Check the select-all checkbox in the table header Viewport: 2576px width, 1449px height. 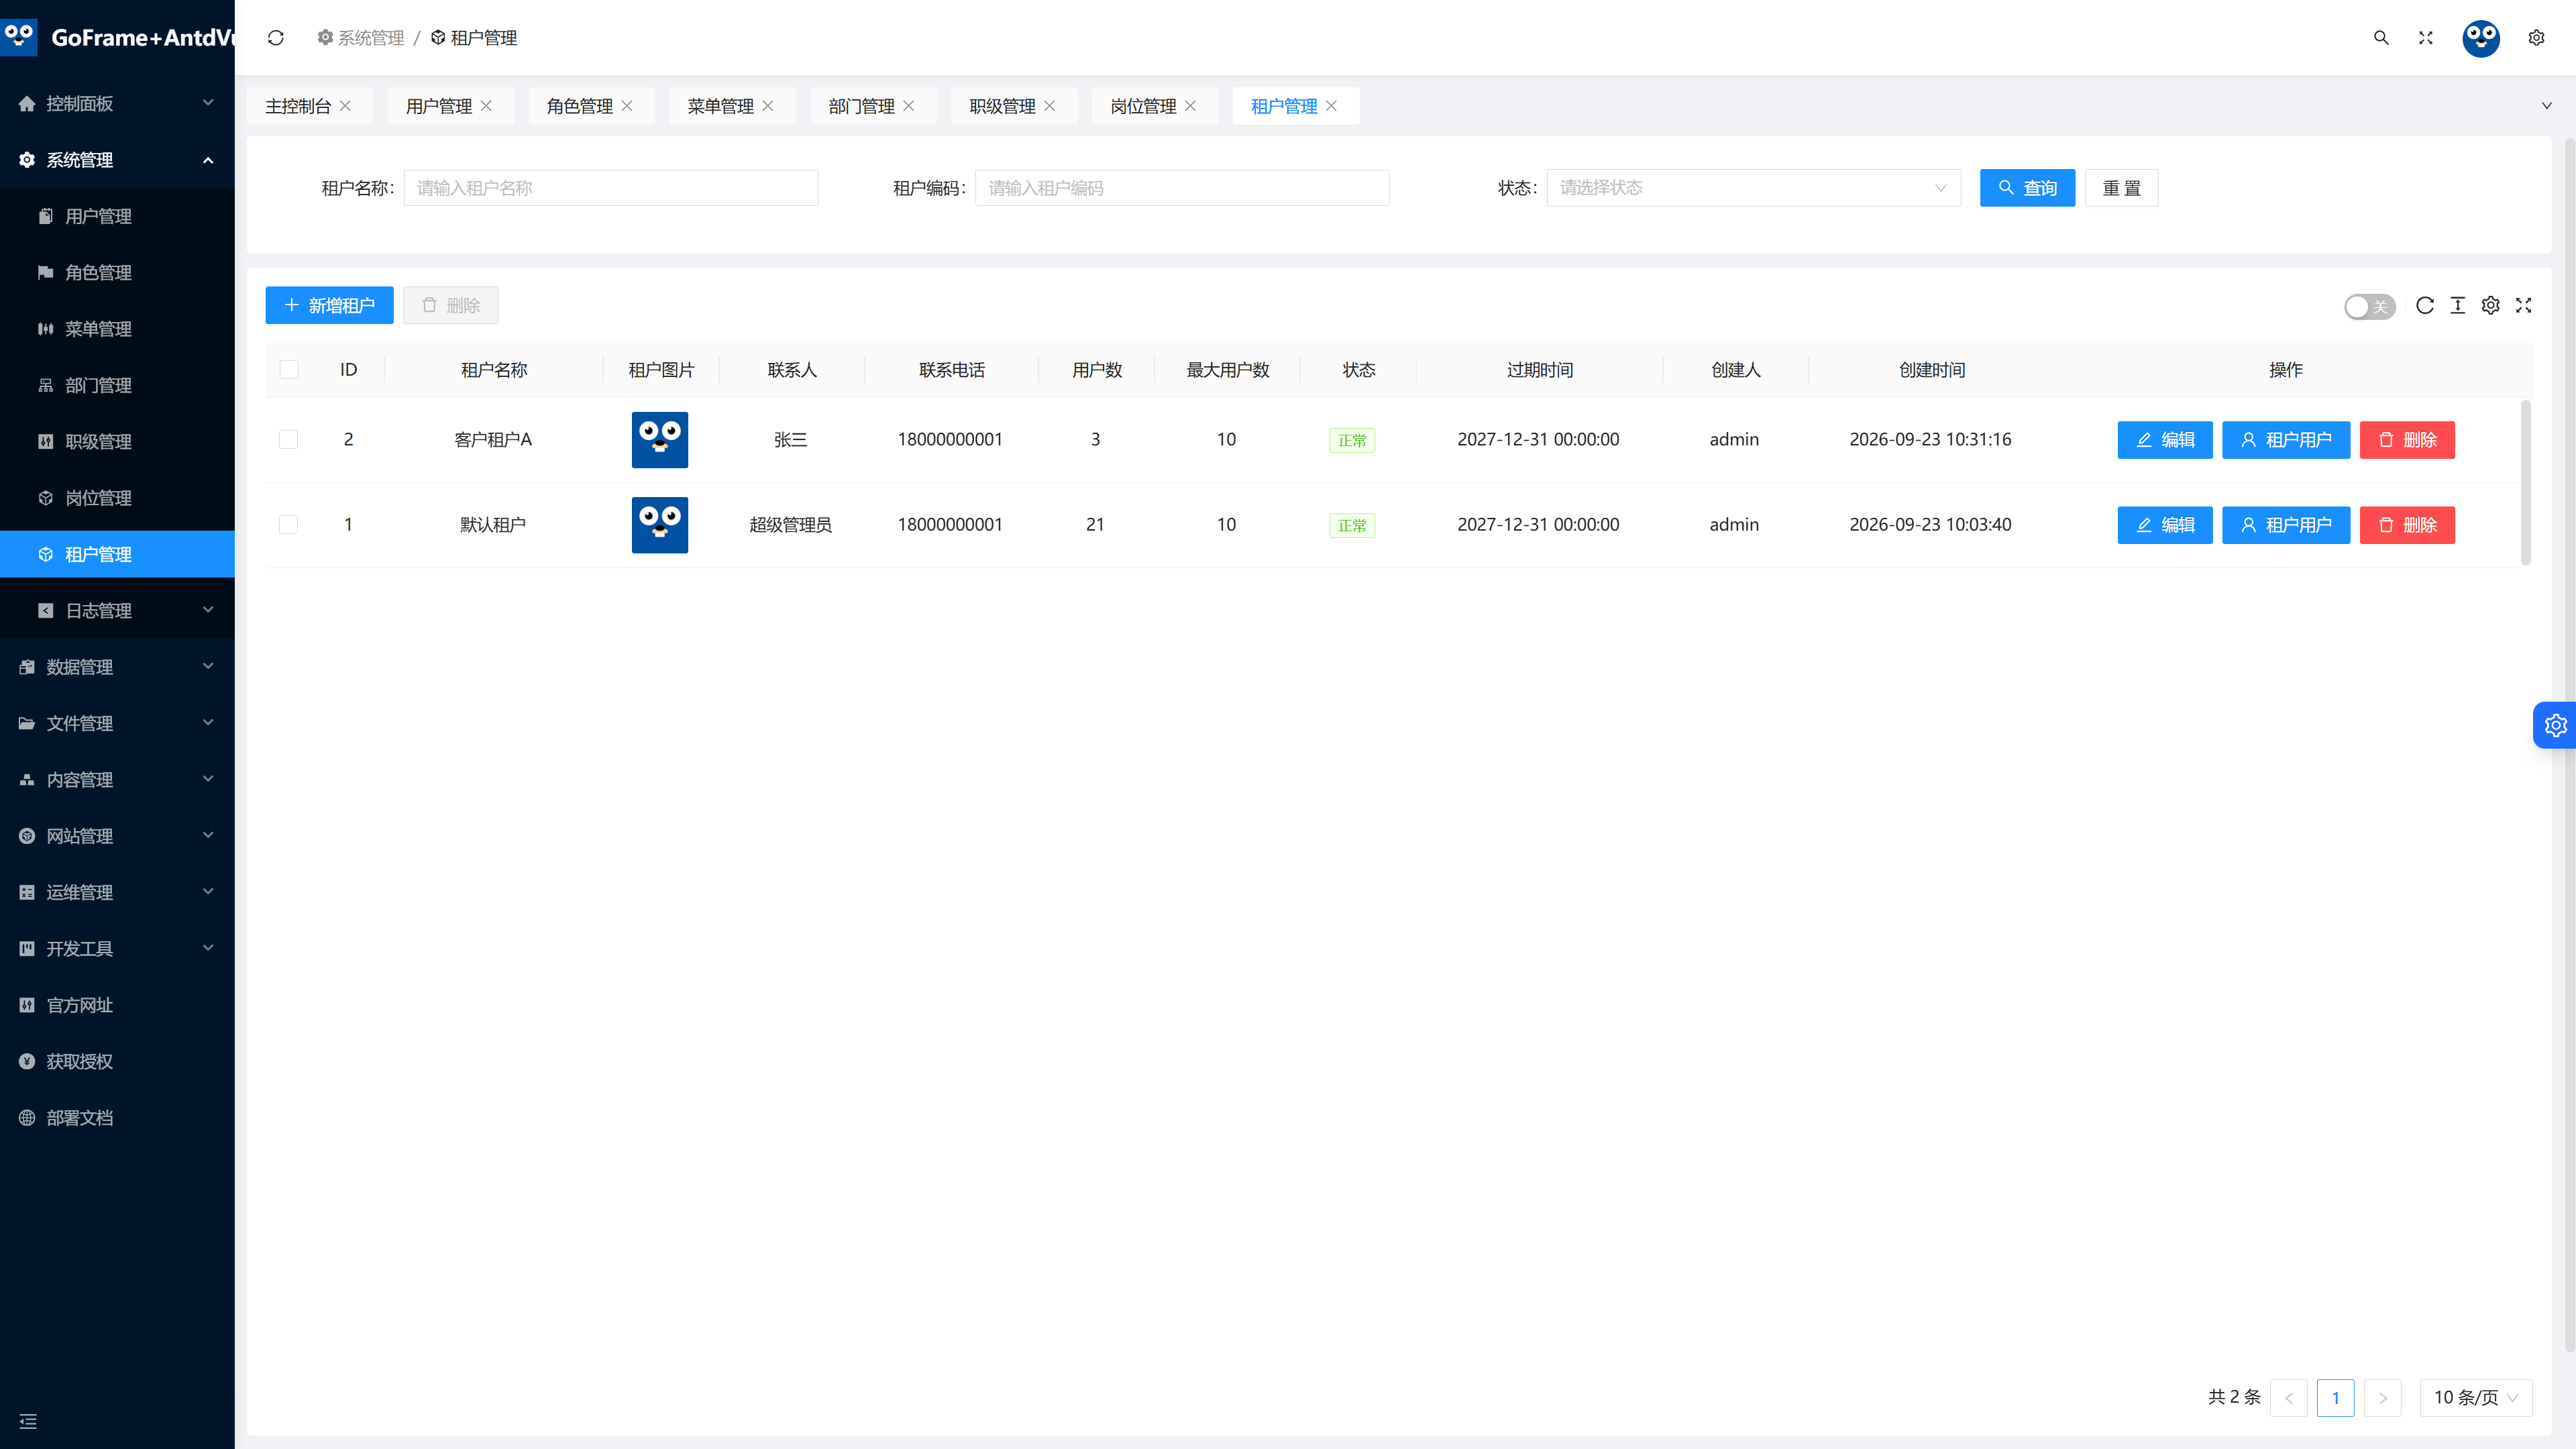coord(289,370)
